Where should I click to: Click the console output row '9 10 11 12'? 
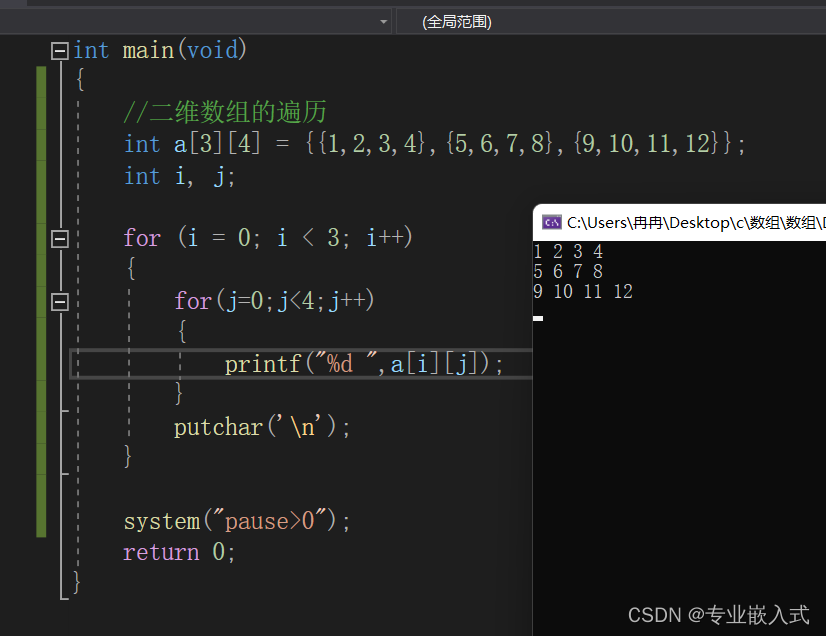[583, 291]
